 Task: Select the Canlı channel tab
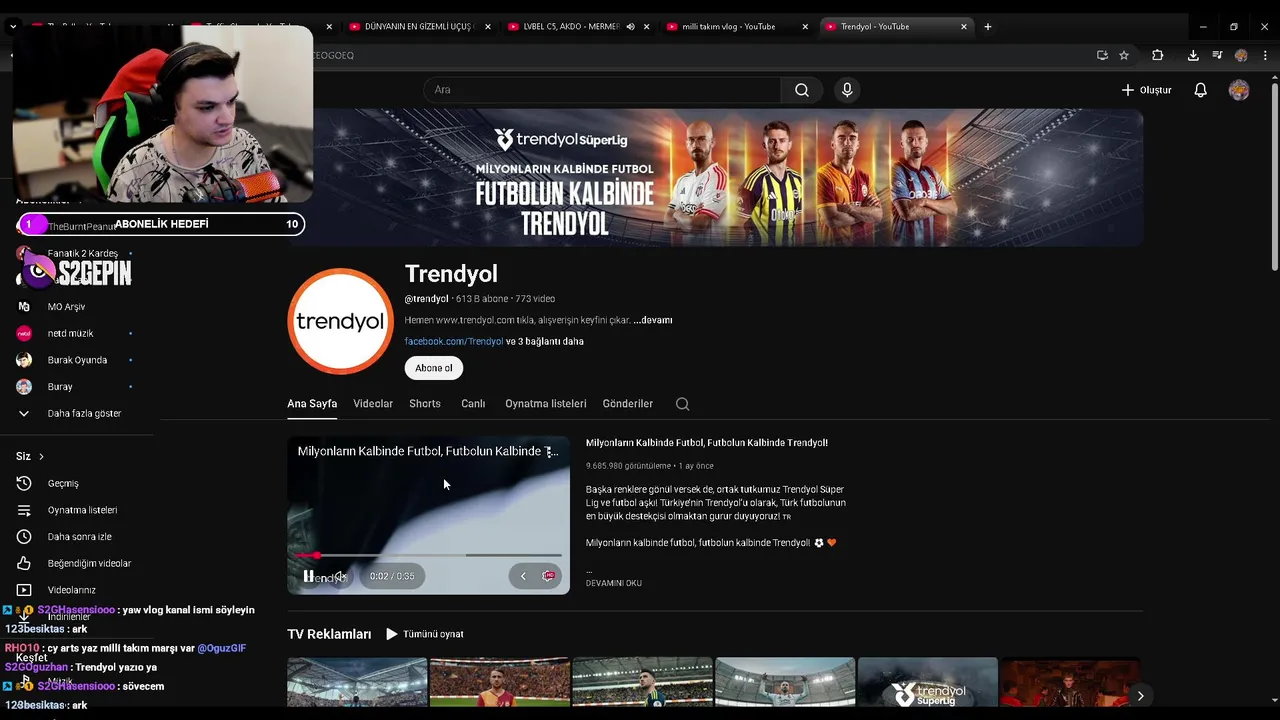pos(473,404)
